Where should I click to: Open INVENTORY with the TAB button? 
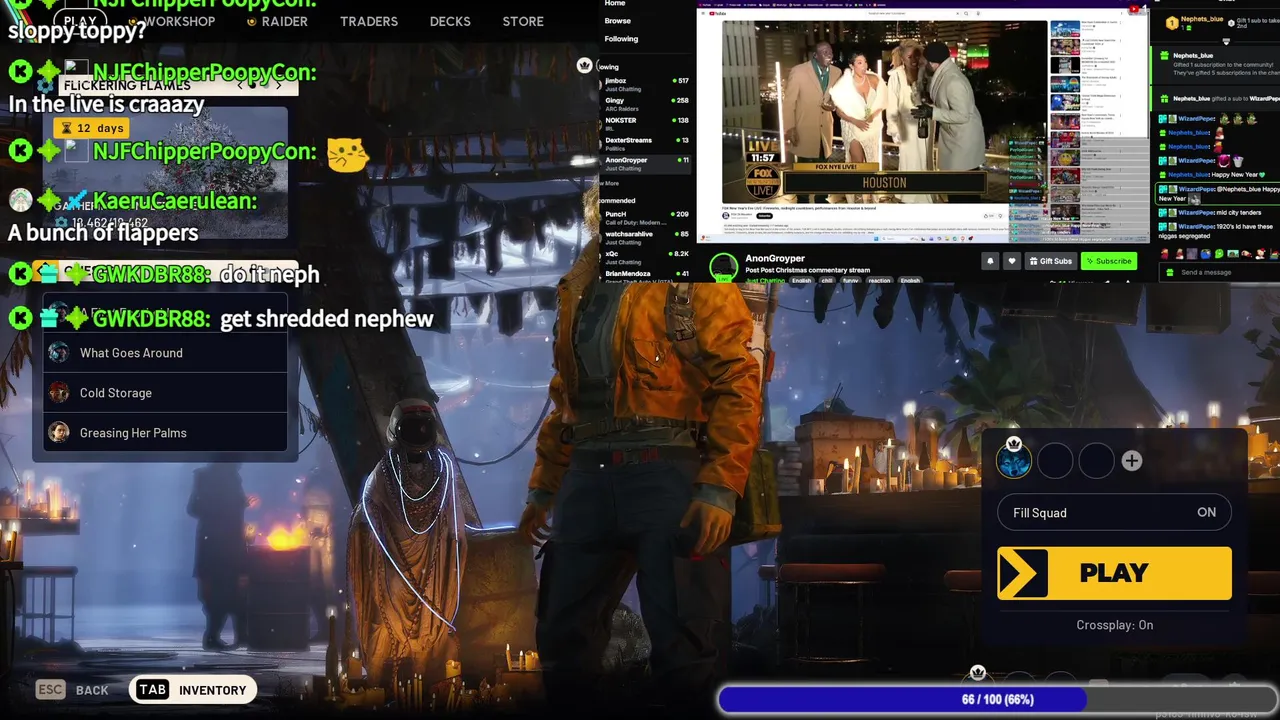[x=193, y=690]
